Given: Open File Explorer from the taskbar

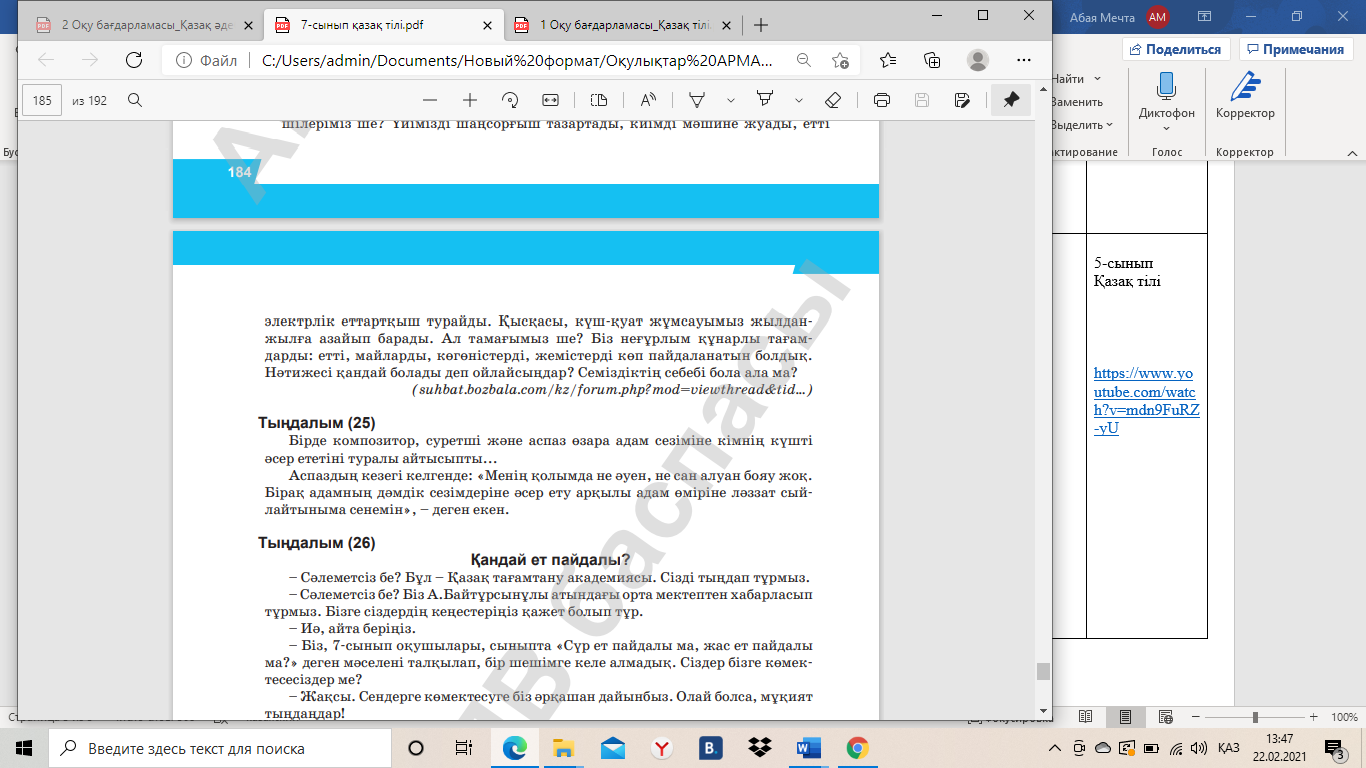Looking at the screenshot, I should (563, 748).
